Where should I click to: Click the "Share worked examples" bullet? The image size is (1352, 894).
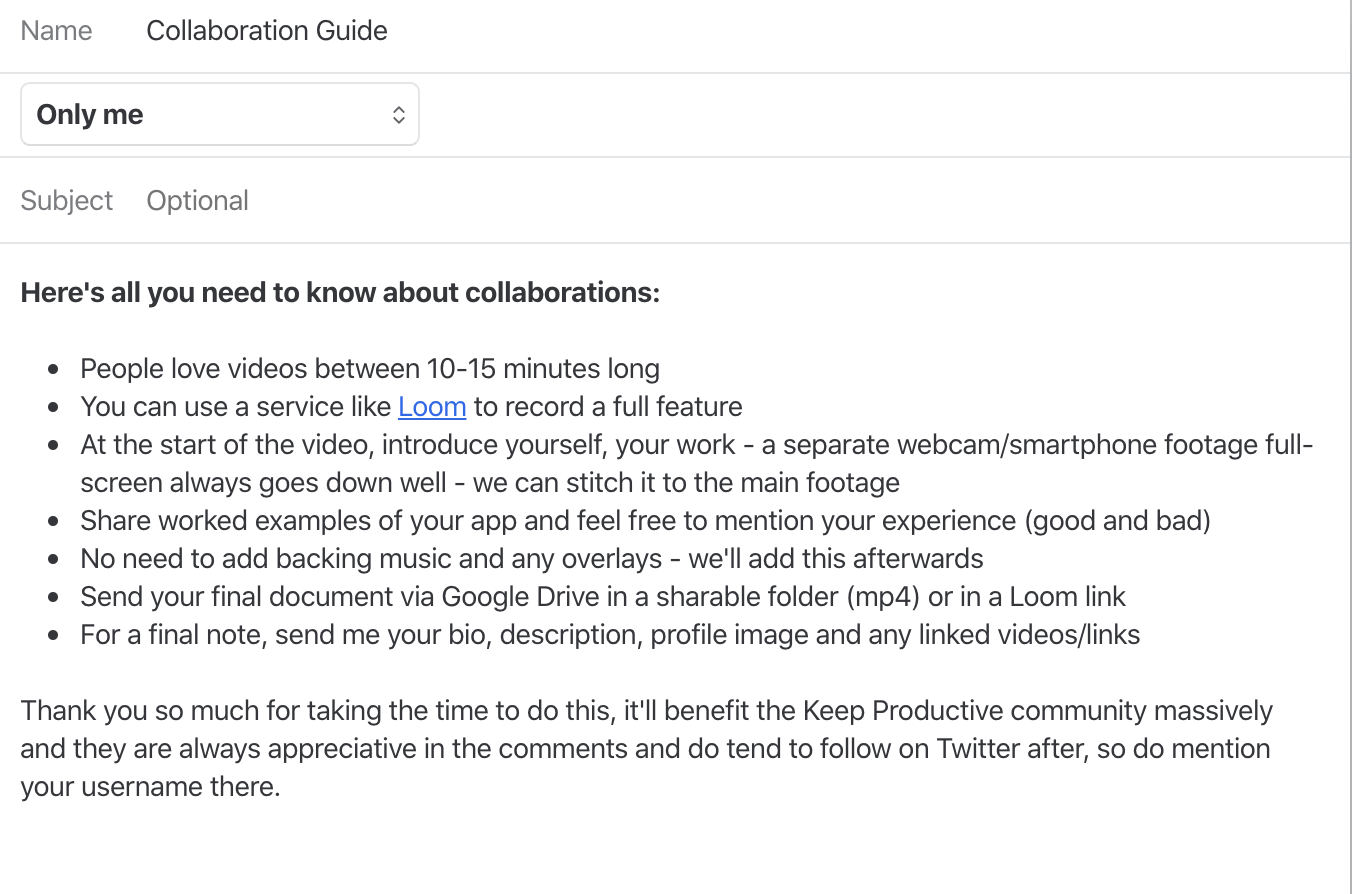coord(645,521)
